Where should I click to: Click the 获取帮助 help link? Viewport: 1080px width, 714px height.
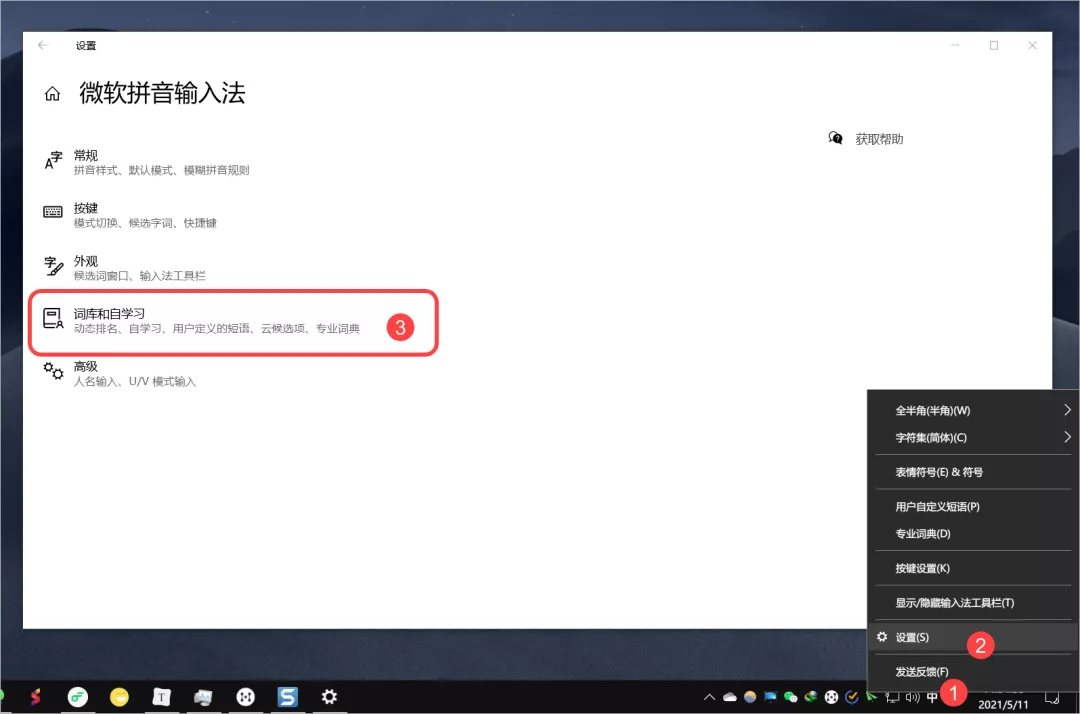879,139
